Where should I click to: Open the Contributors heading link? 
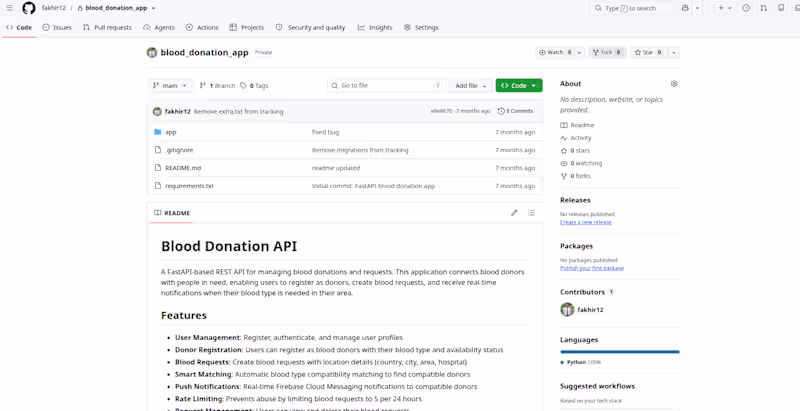[x=582, y=292]
